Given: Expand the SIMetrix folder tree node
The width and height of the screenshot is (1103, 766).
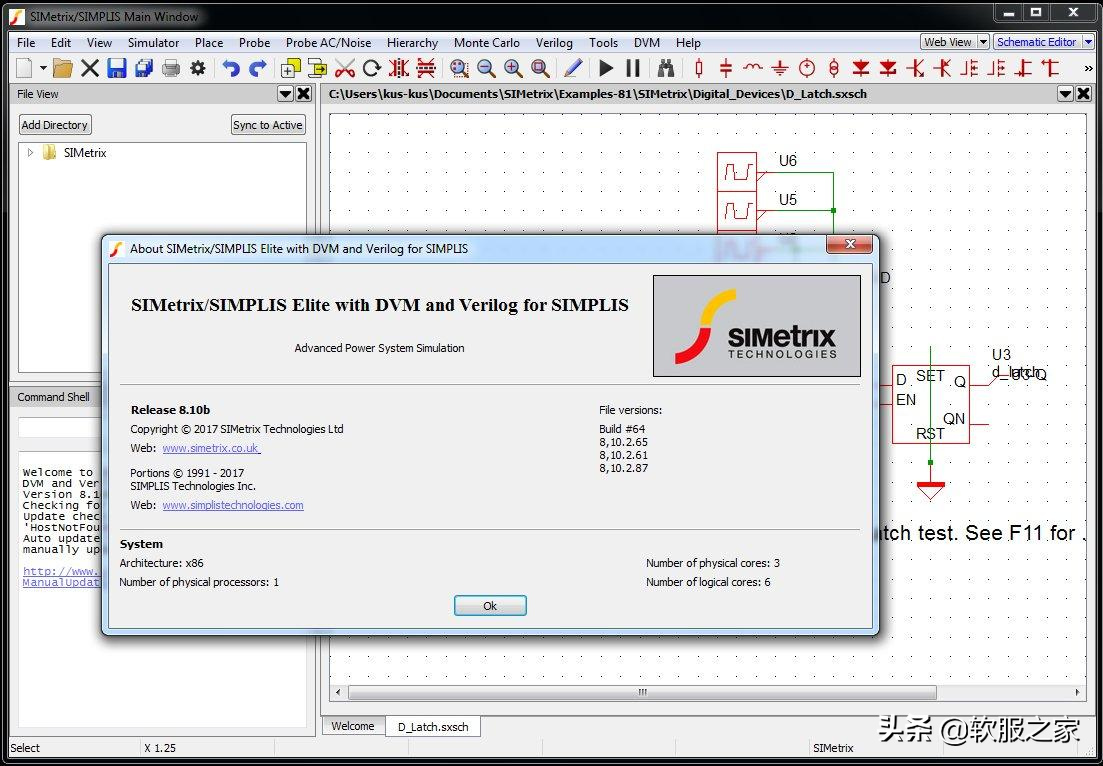Looking at the screenshot, I should click(30, 153).
